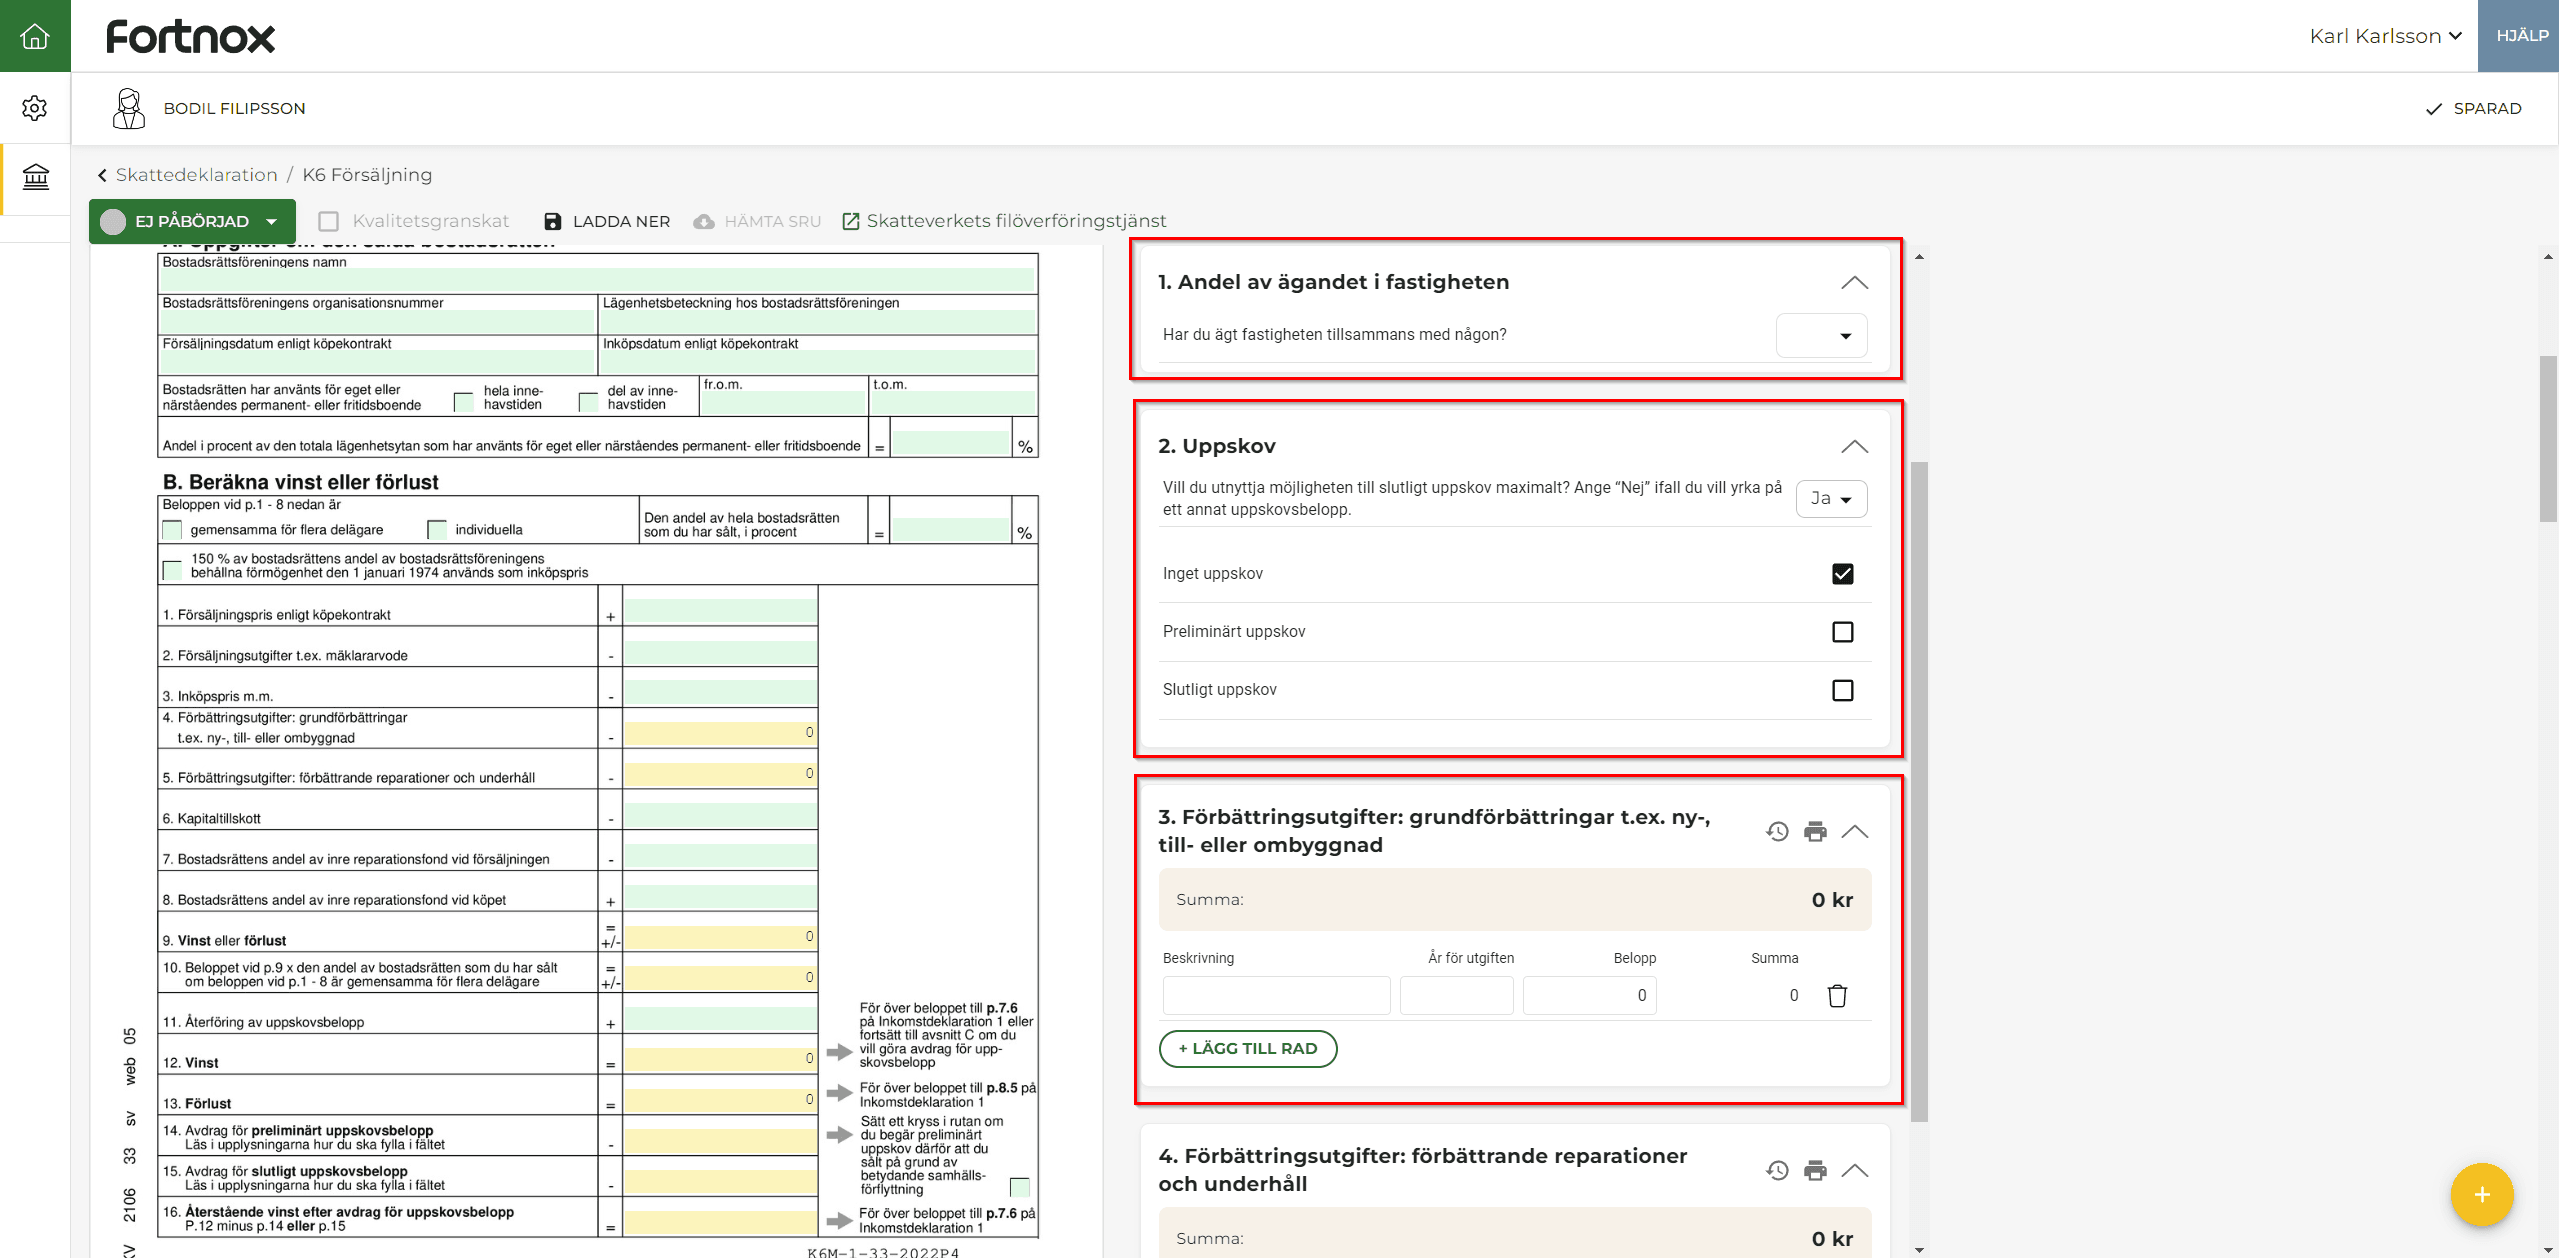The height and width of the screenshot is (1258, 2559).
Task: Tick the betydande samhällsförflyttning checkbox
Action: [x=1019, y=1187]
